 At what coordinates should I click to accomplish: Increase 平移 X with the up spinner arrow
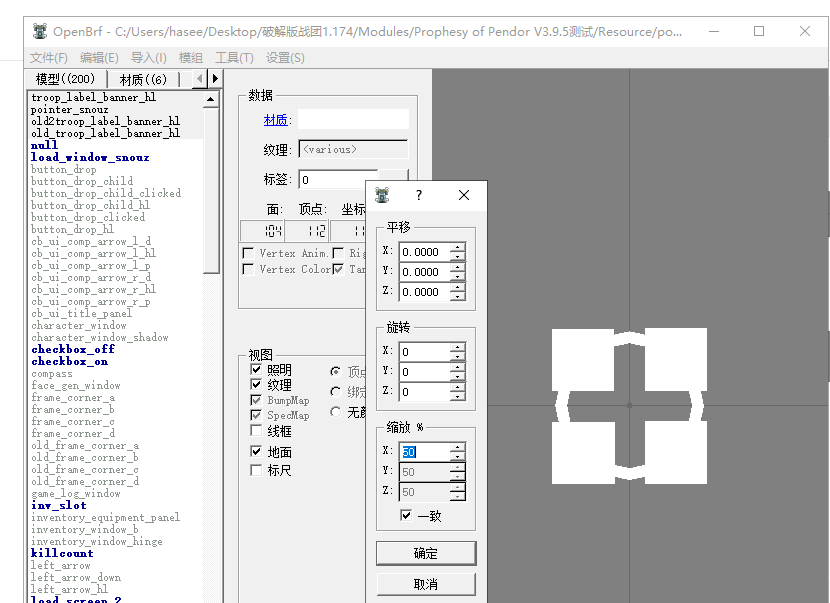pos(458,247)
